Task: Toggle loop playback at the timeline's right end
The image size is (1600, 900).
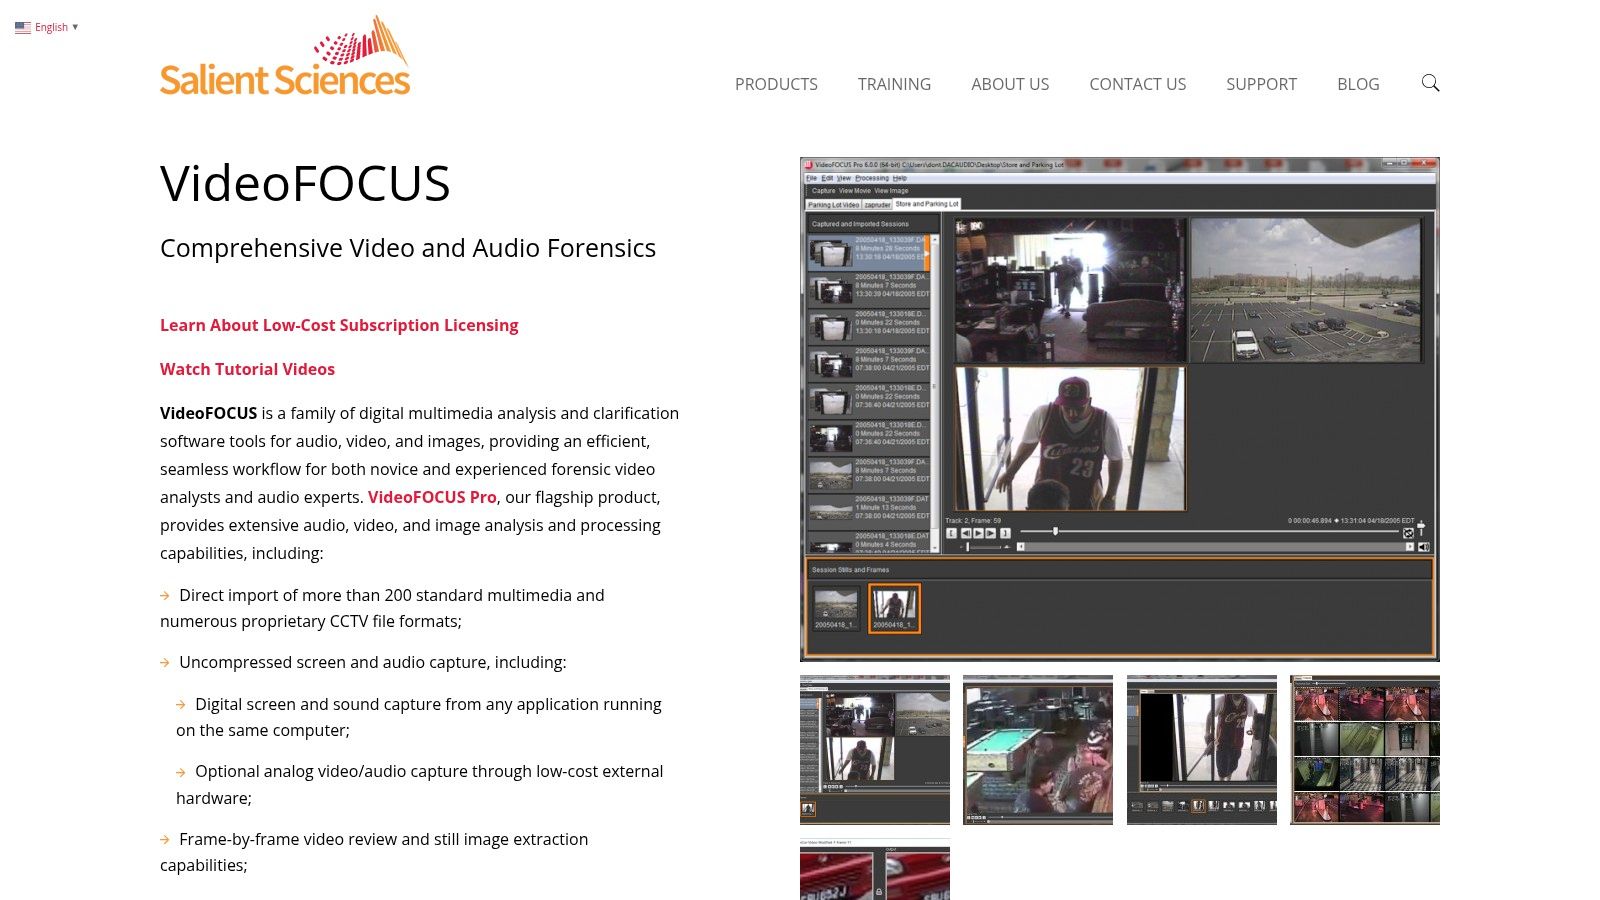Action: pyautogui.click(x=1408, y=532)
